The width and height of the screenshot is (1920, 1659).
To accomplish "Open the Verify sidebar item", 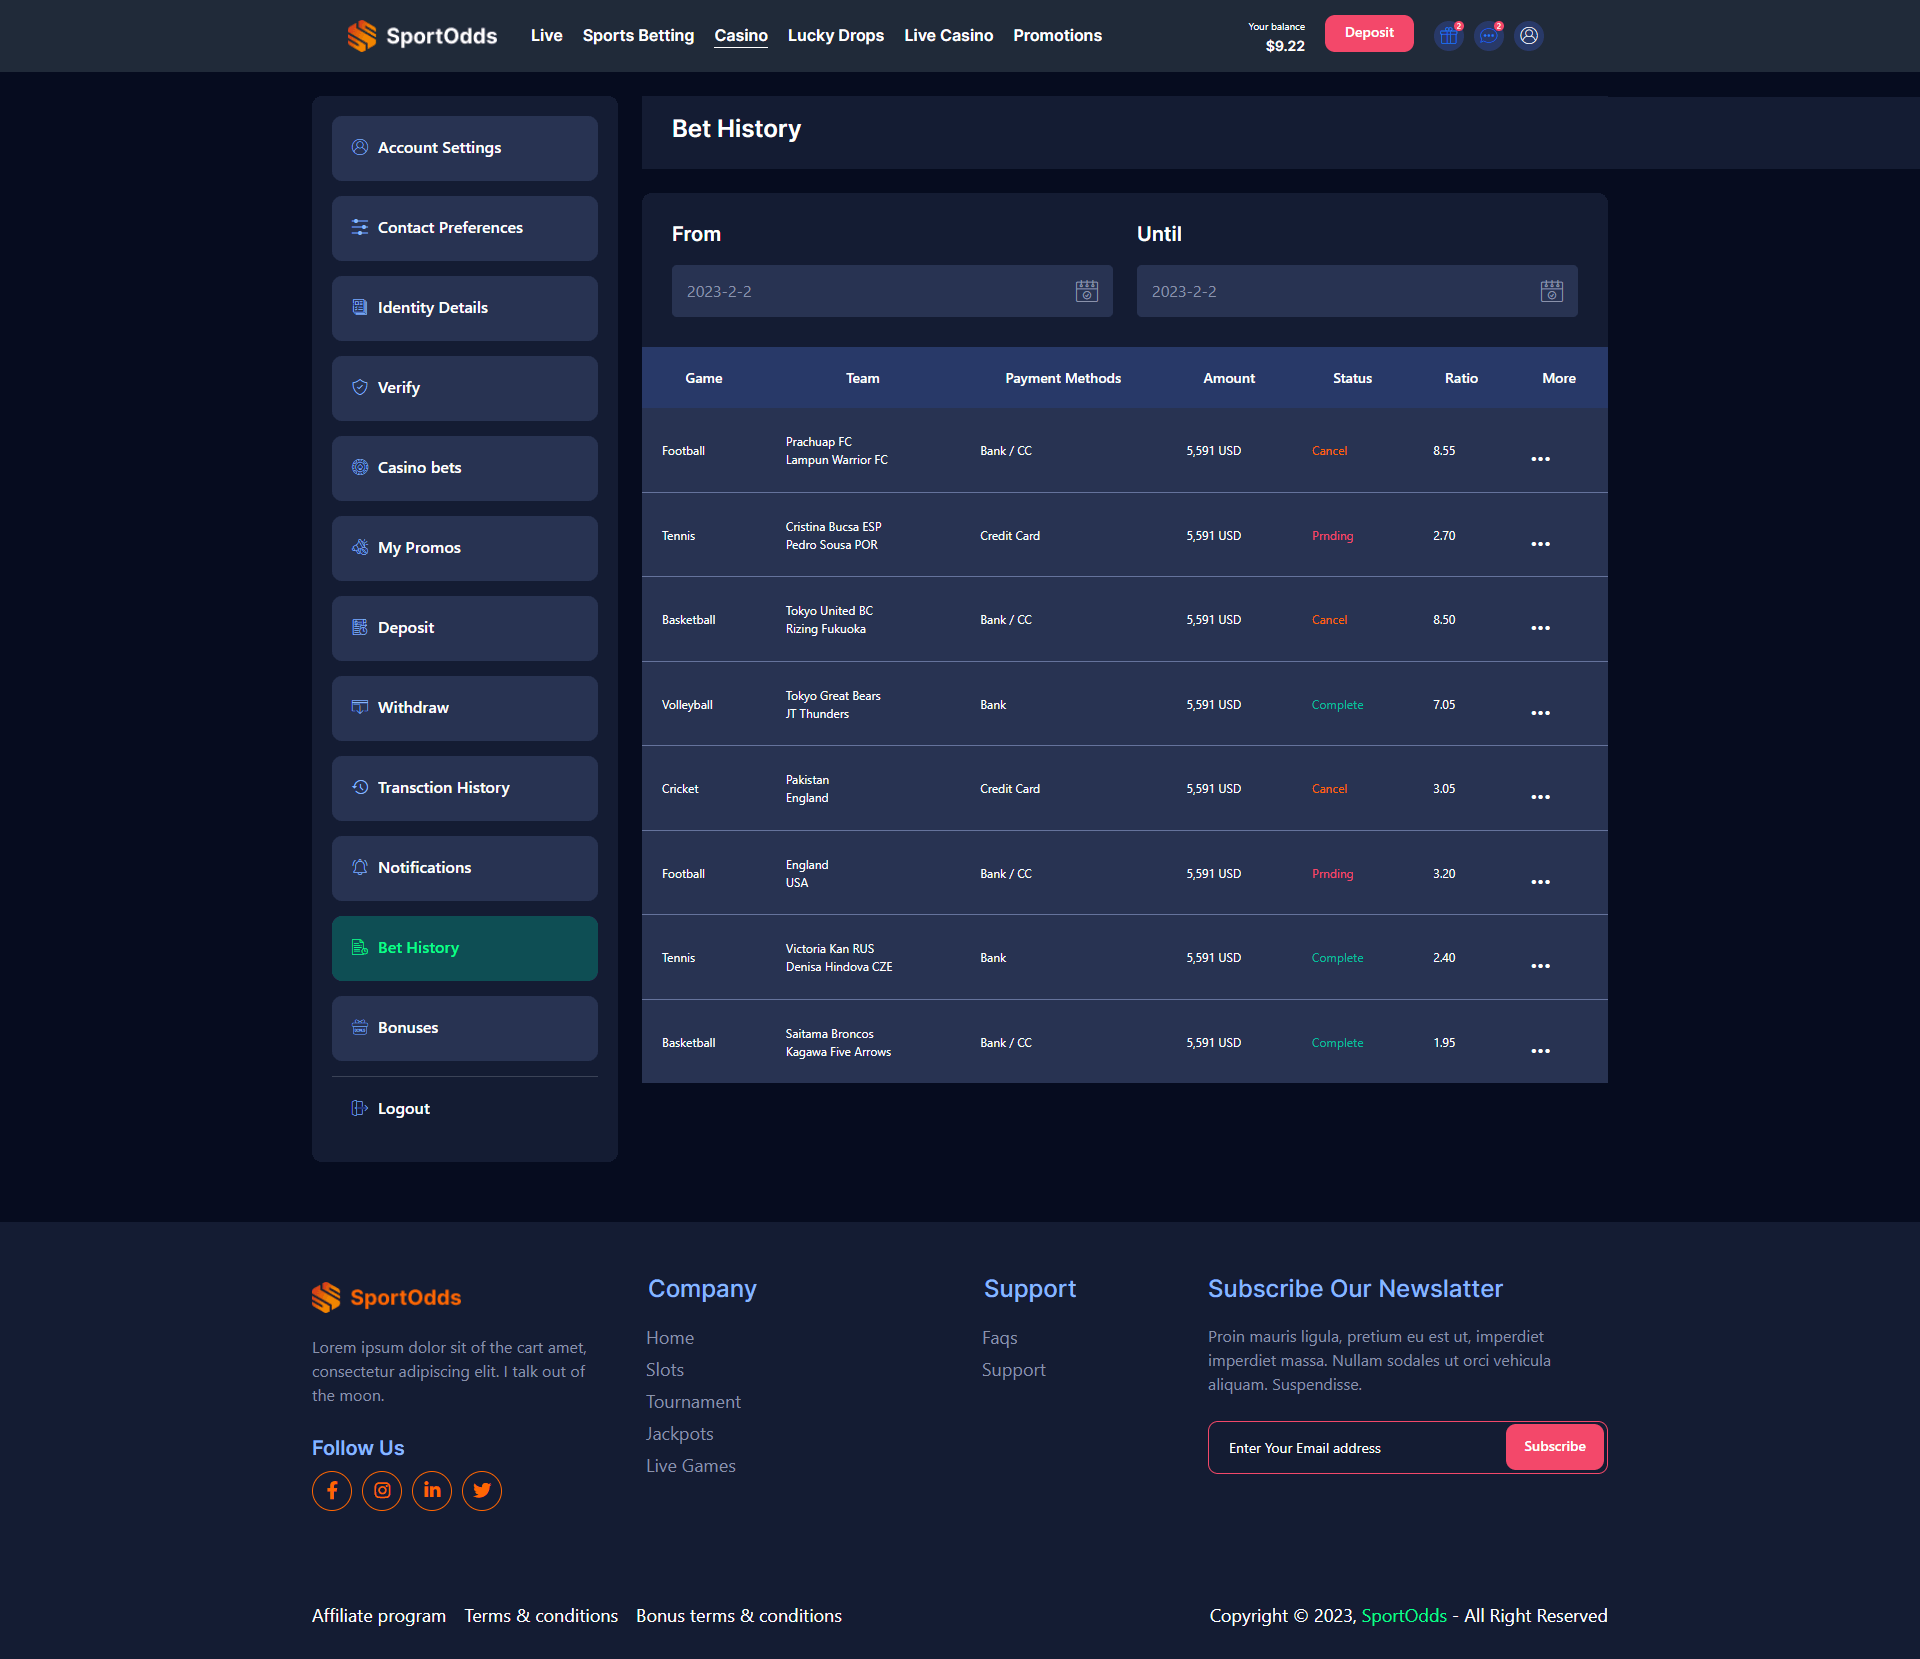I will [465, 388].
